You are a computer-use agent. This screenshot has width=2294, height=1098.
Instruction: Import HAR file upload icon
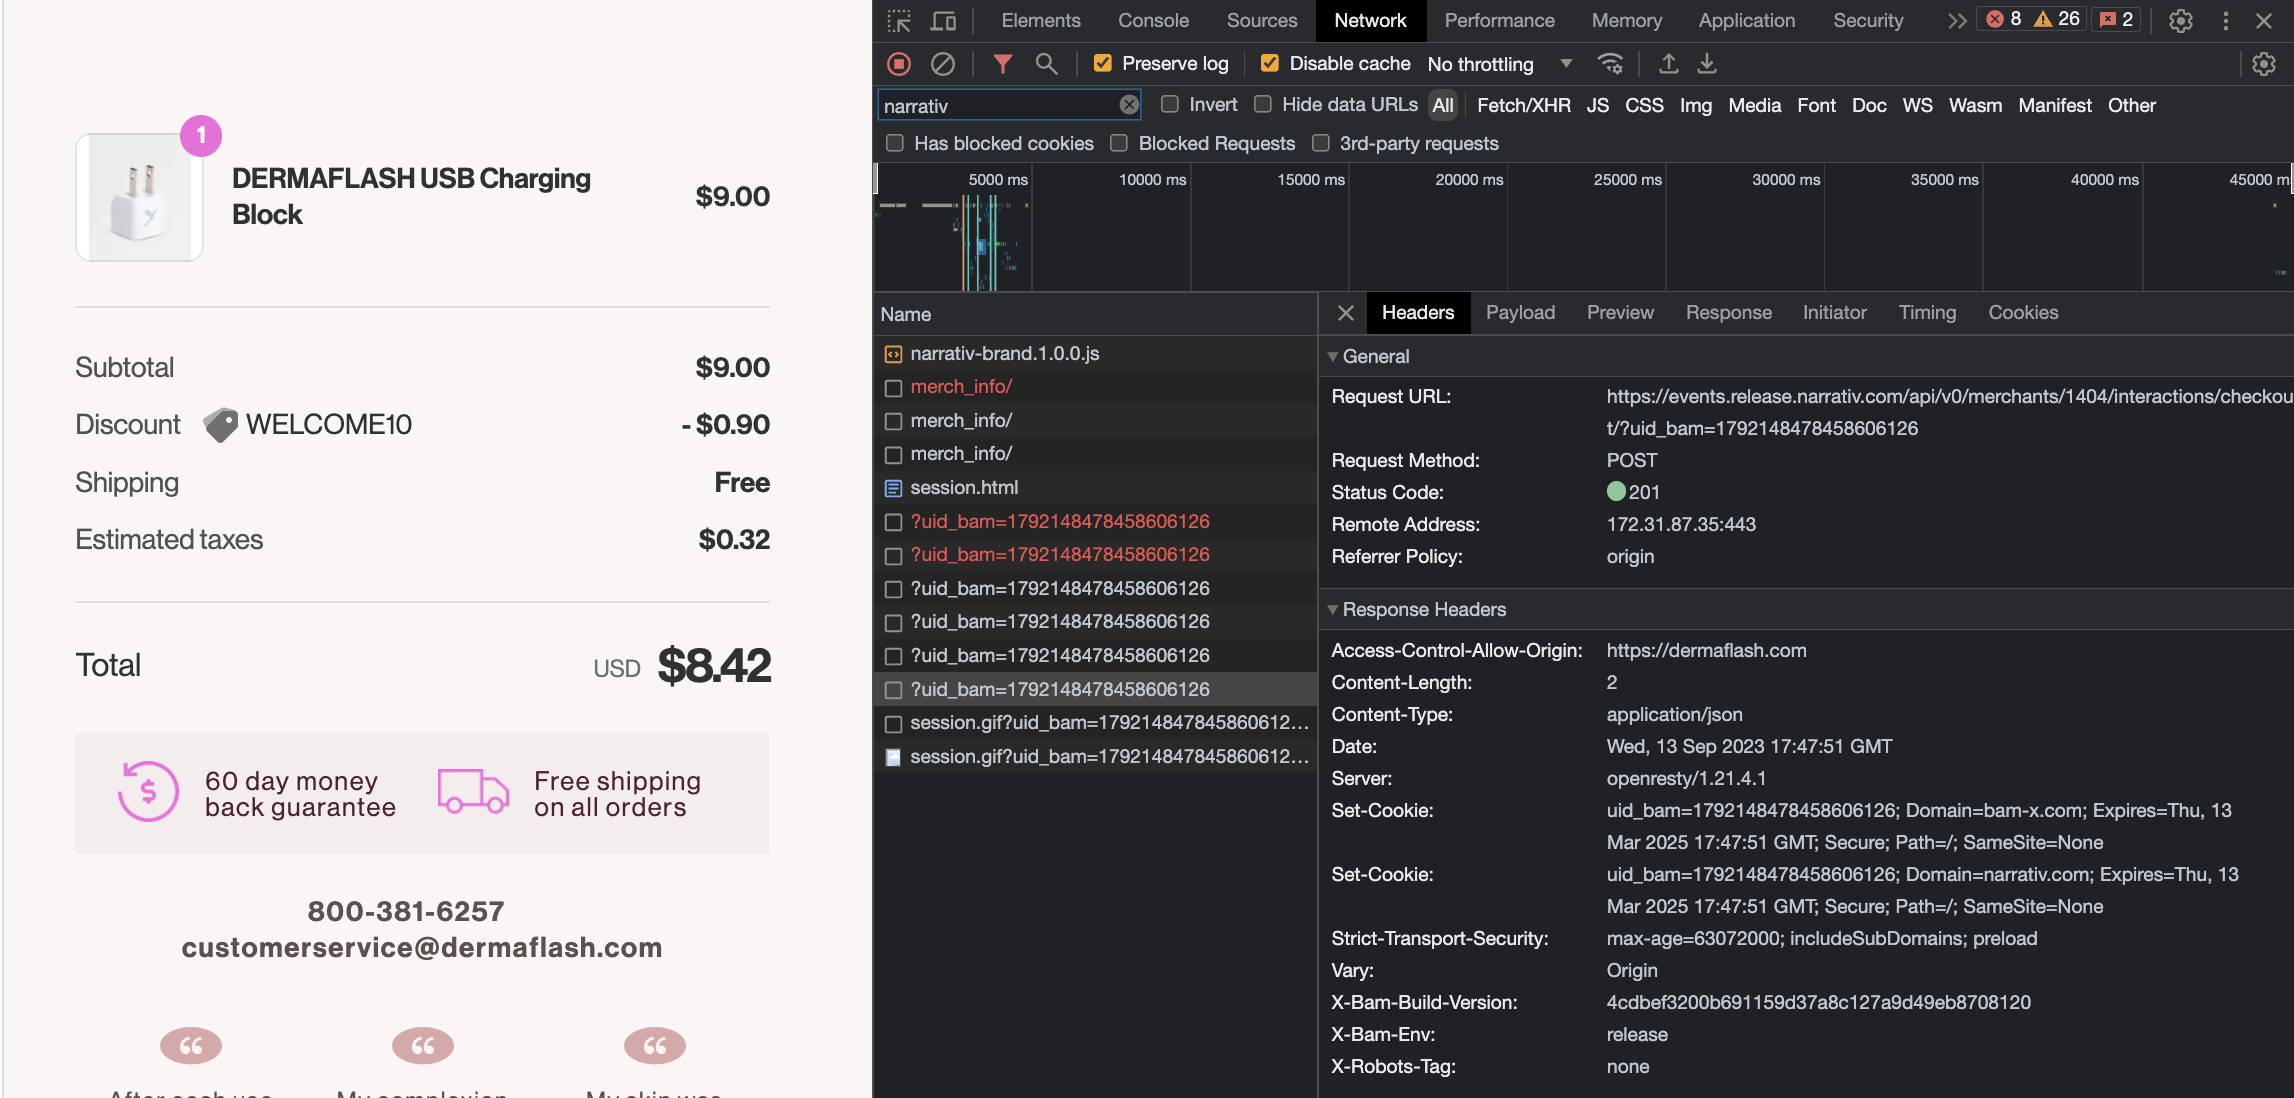tap(1668, 64)
